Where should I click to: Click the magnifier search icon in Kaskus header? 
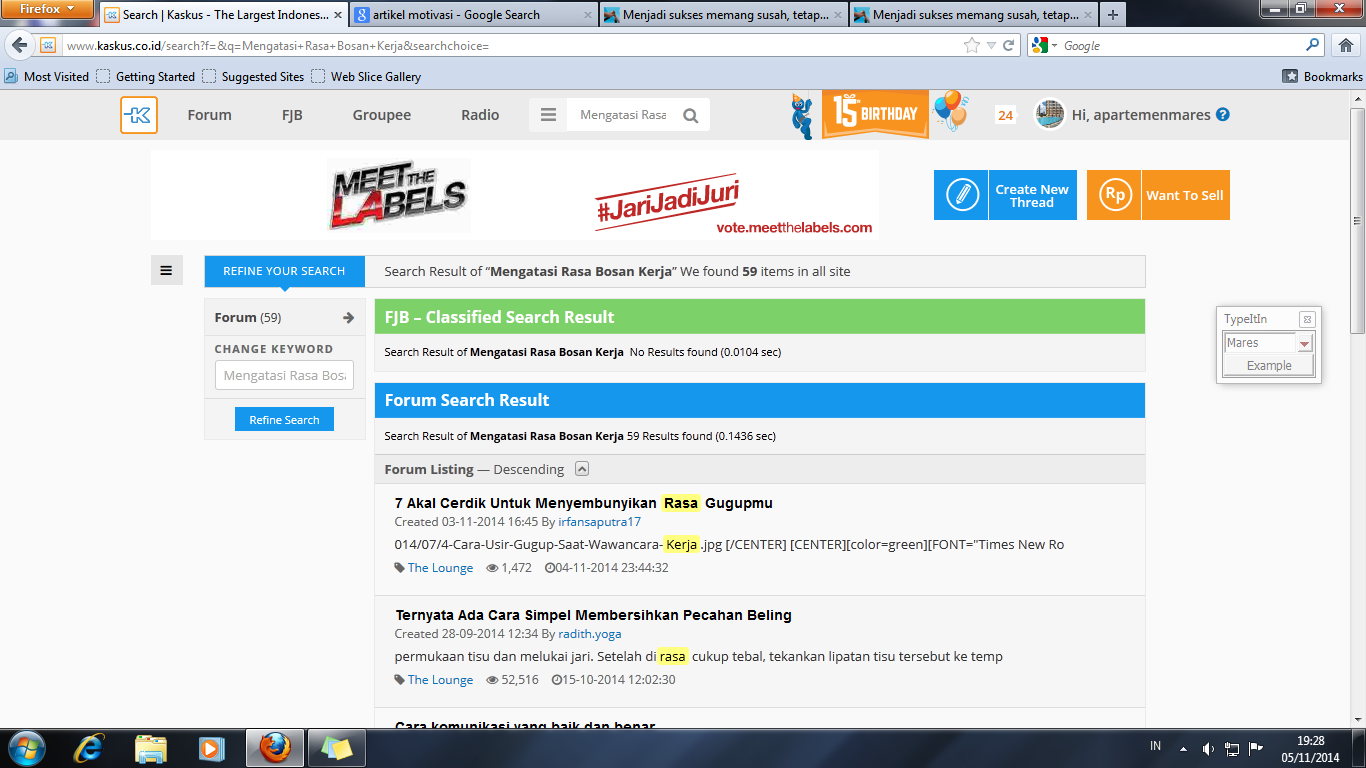coord(690,115)
